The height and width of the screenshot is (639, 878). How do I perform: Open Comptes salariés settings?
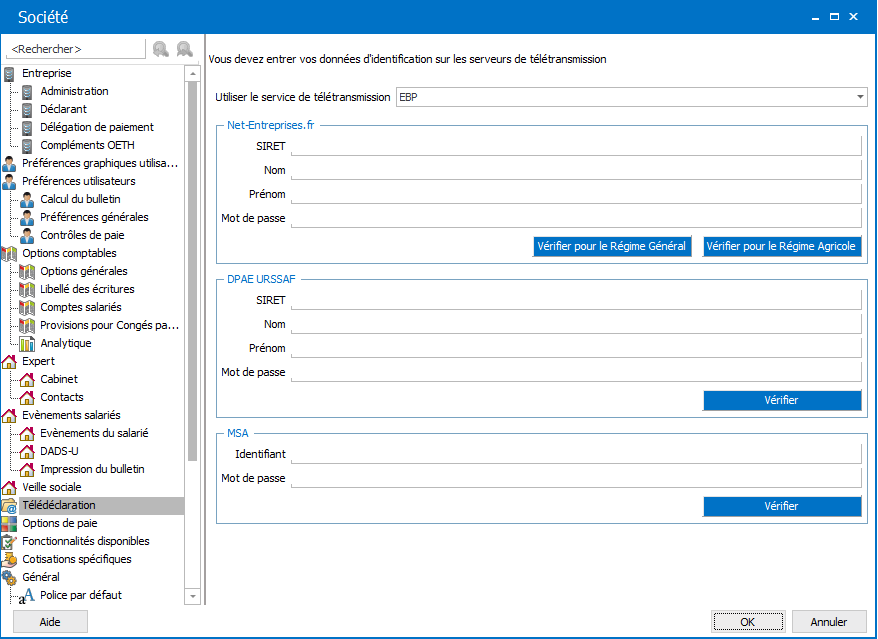81,307
